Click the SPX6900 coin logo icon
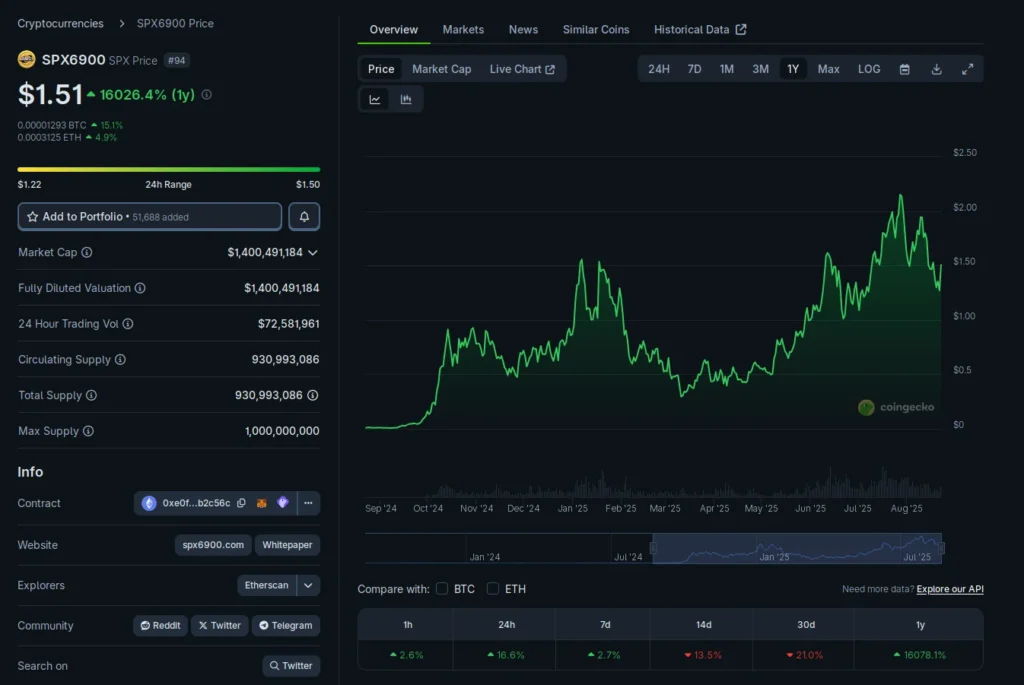This screenshot has width=1024, height=685. [27, 59]
